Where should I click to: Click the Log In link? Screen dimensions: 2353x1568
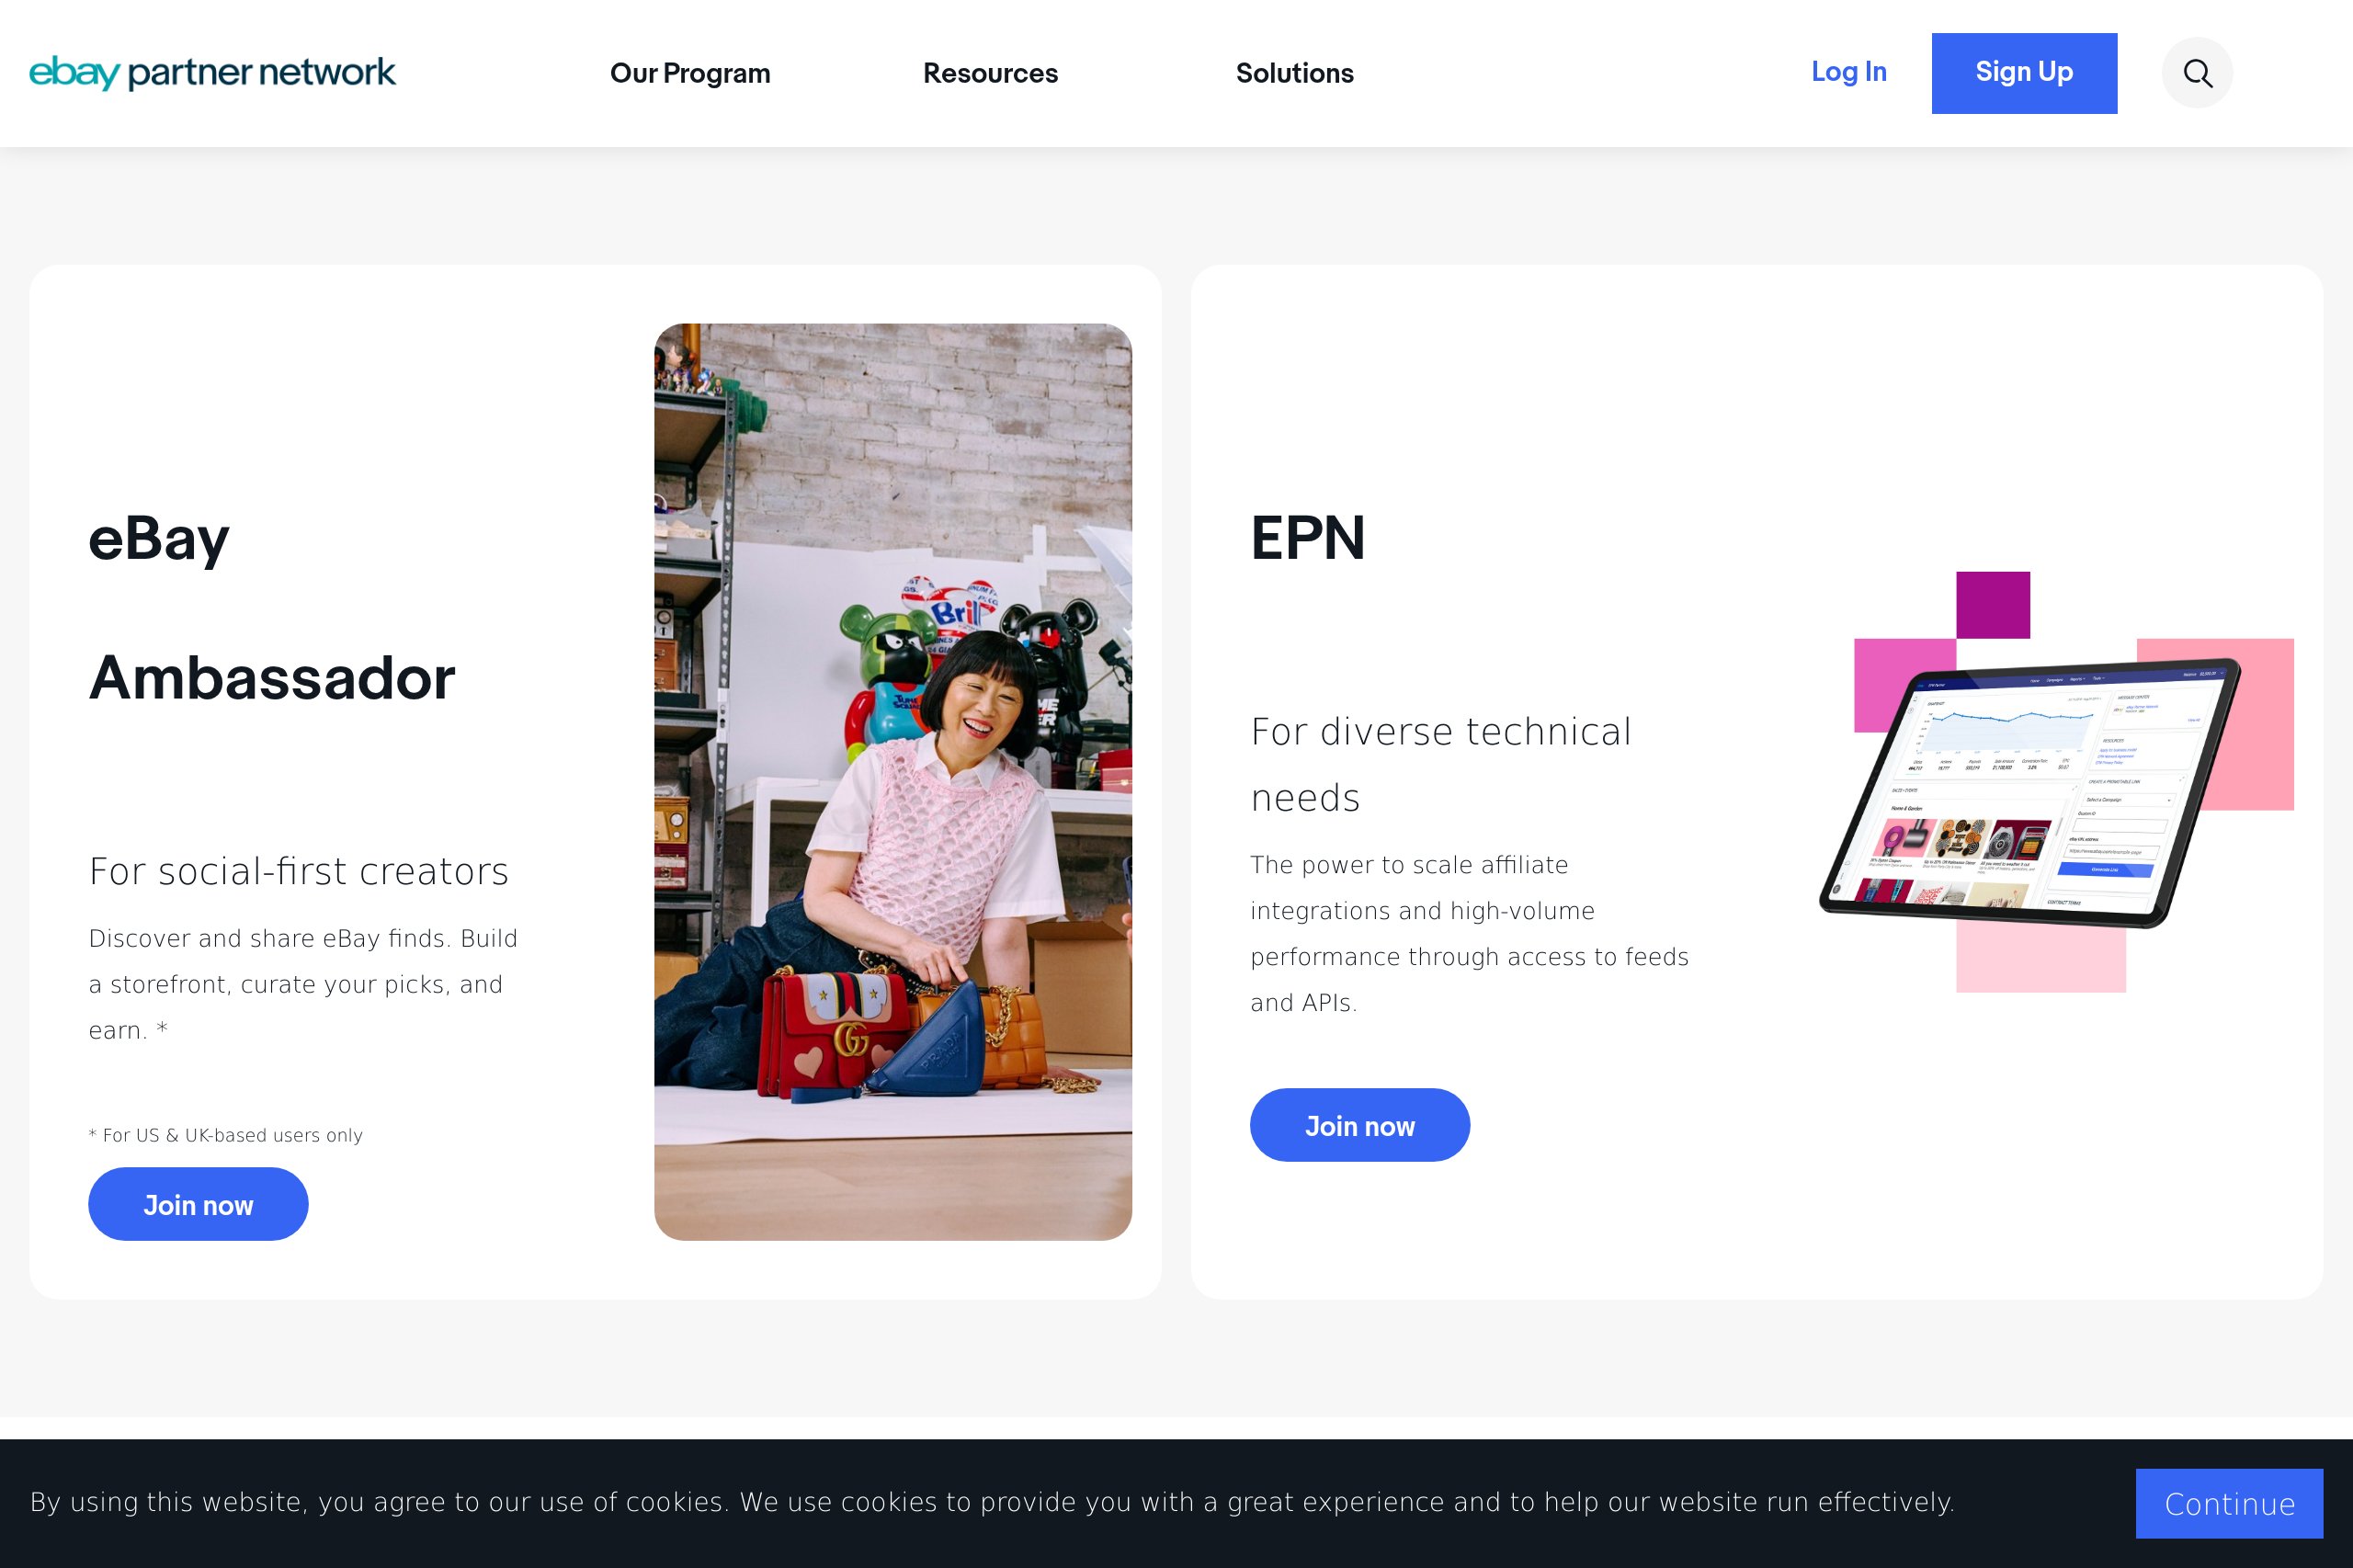(x=1848, y=72)
